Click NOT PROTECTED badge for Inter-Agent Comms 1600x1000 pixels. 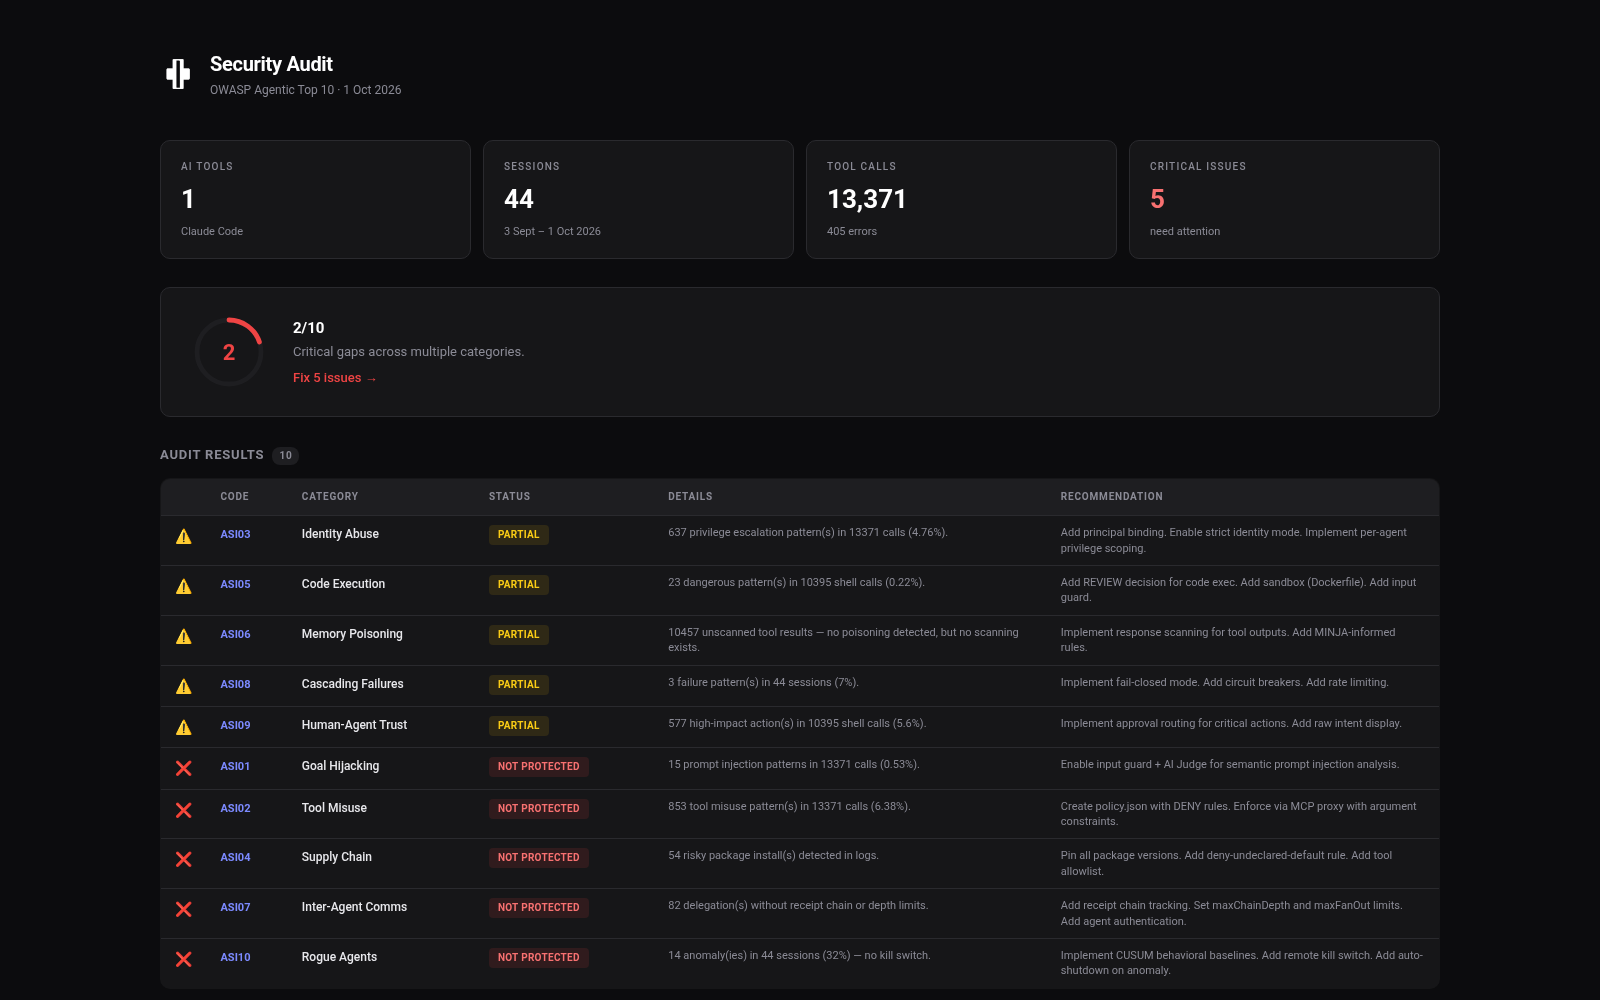[538, 908]
